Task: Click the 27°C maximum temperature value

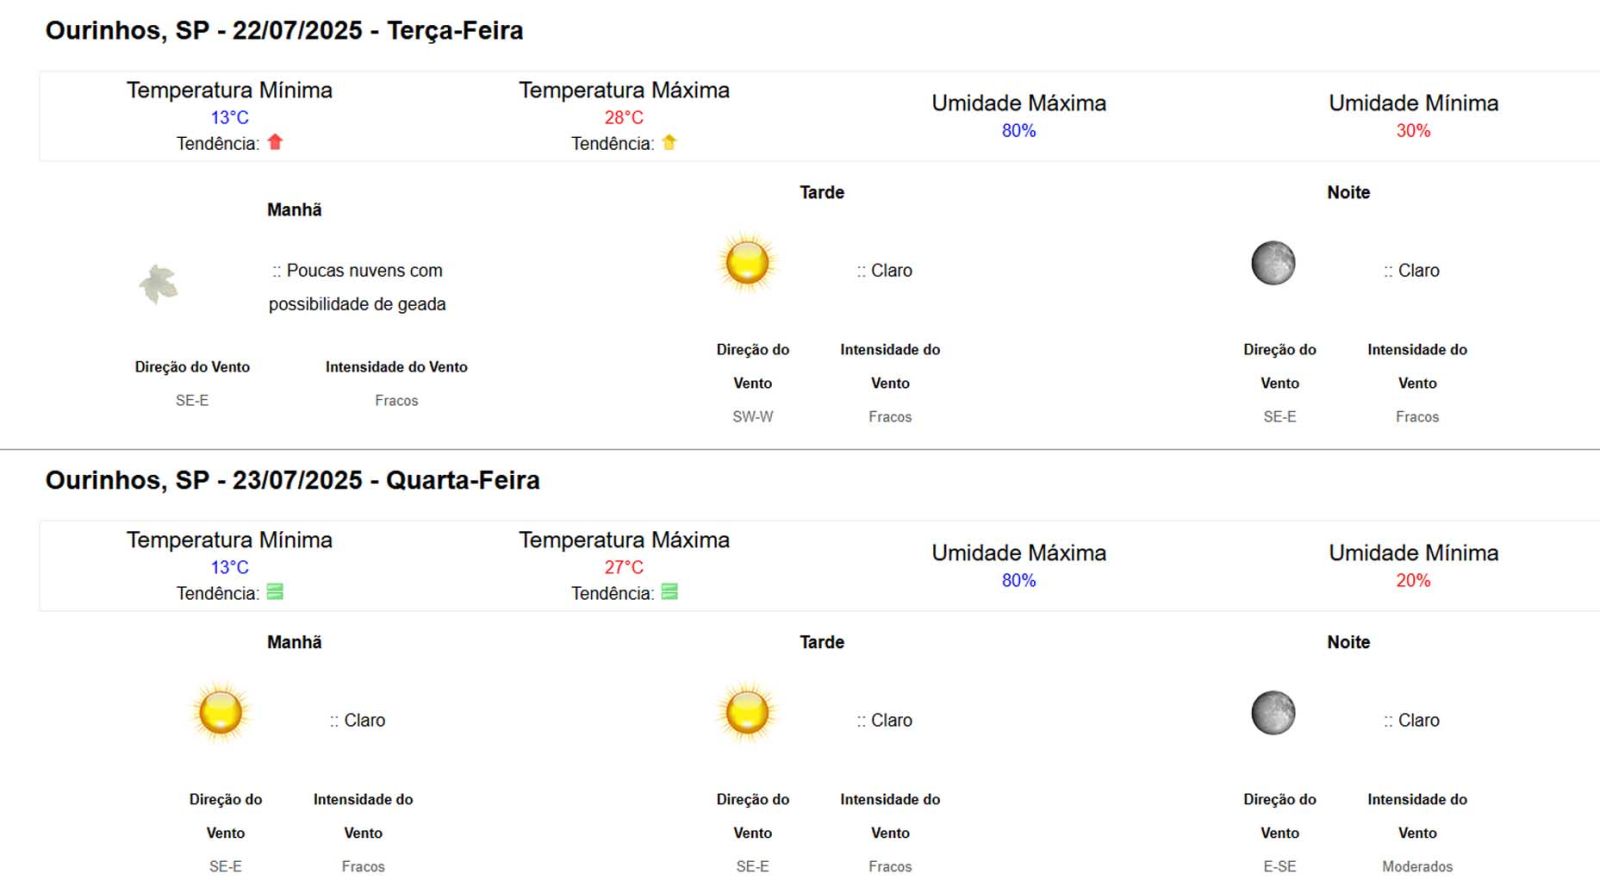Action: coord(624,567)
